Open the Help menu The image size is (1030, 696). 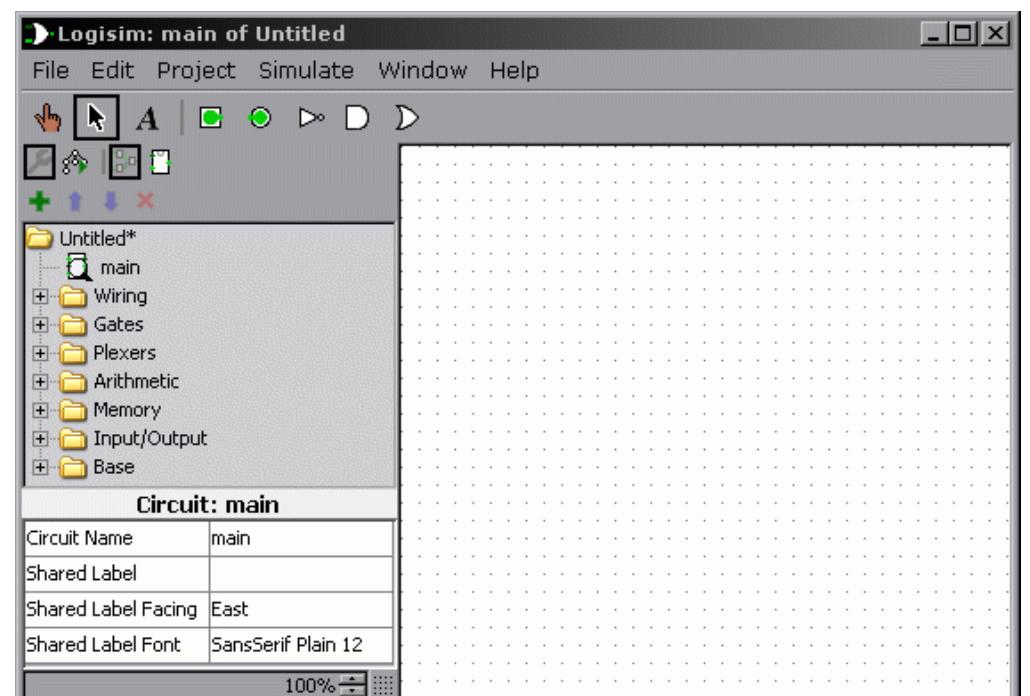(514, 70)
